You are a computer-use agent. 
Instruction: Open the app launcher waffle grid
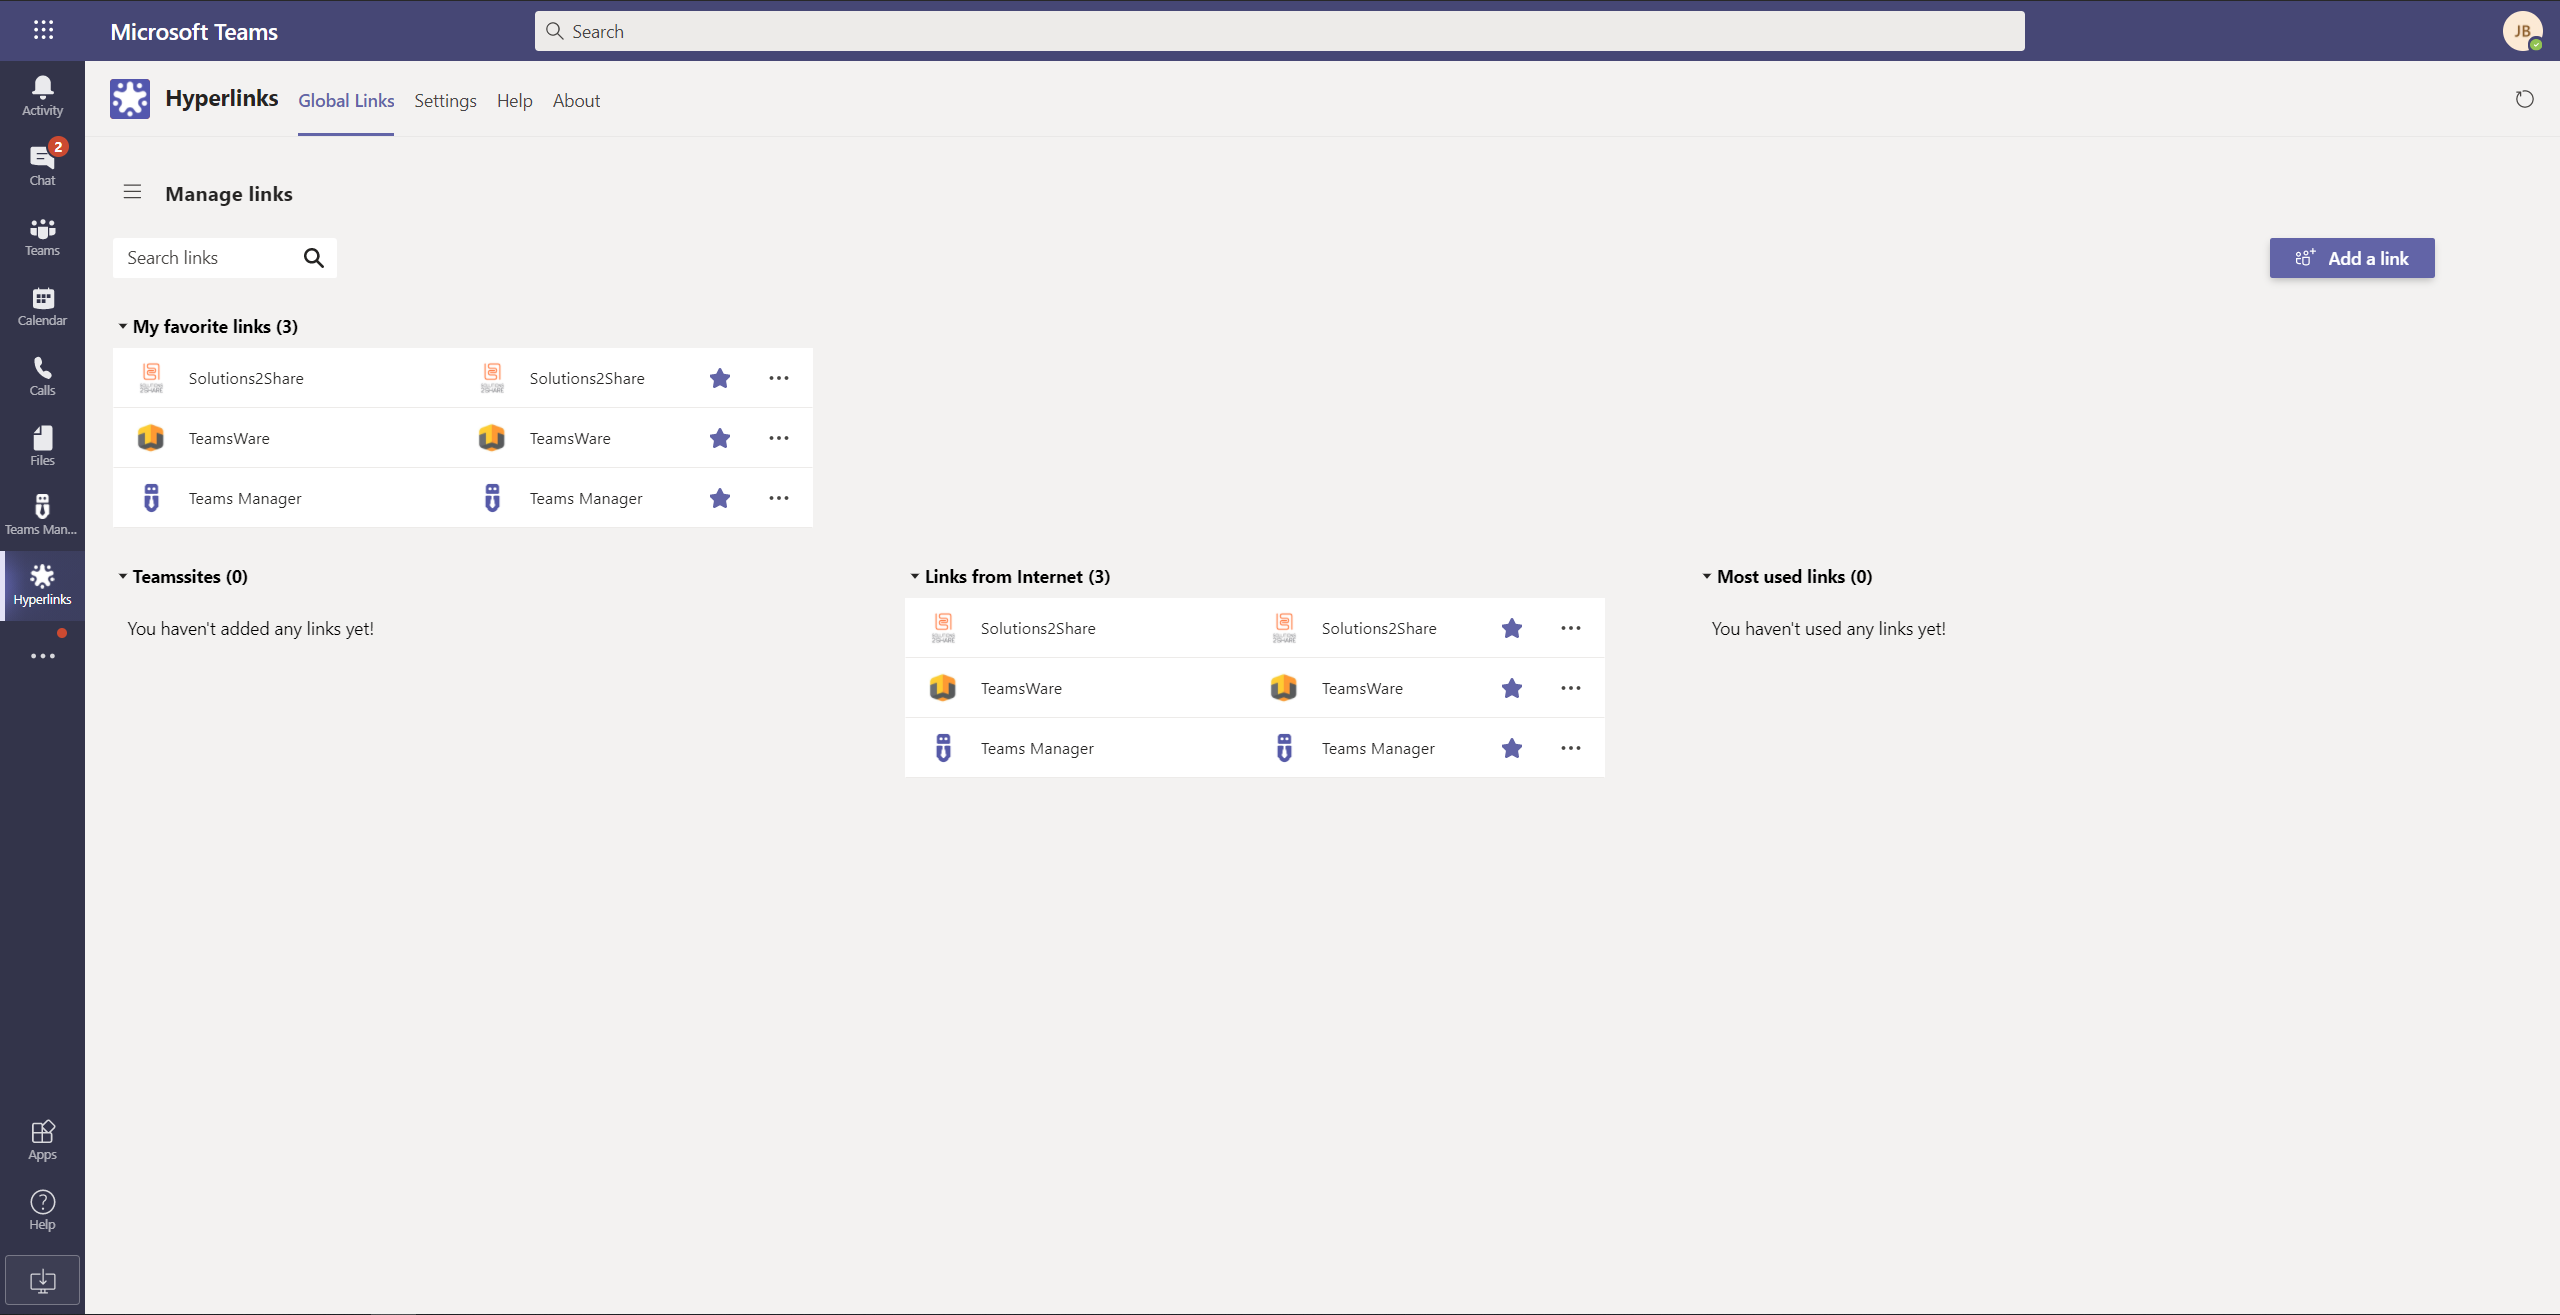coord(43,30)
